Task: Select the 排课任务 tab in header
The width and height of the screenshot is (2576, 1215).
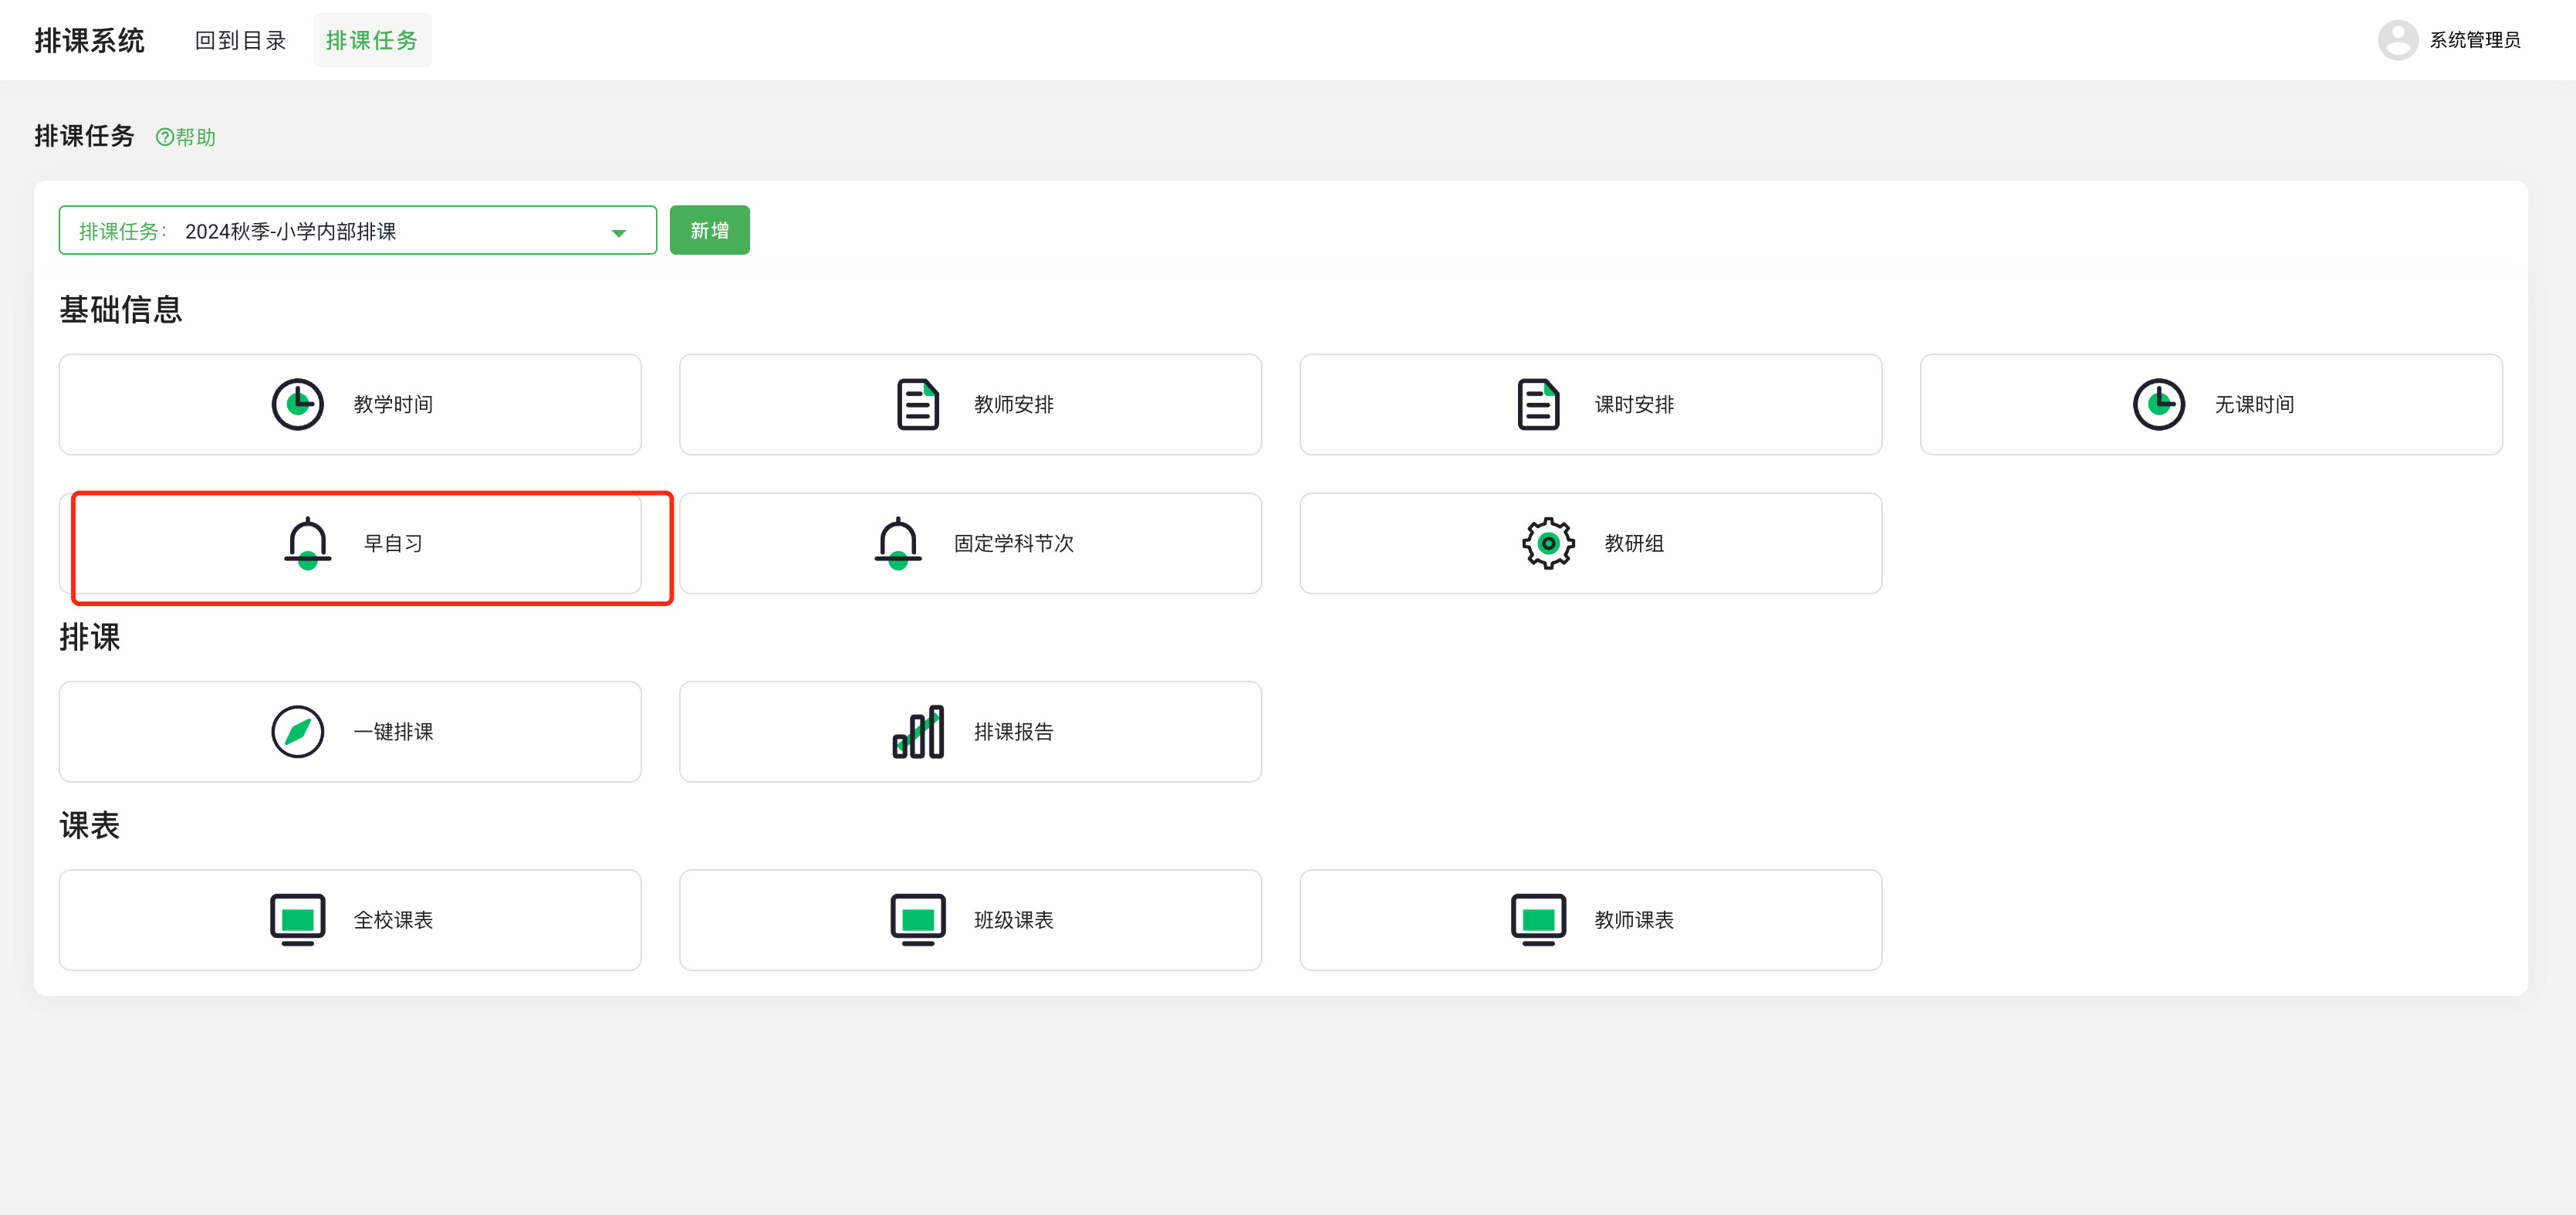Action: point(372,40)
